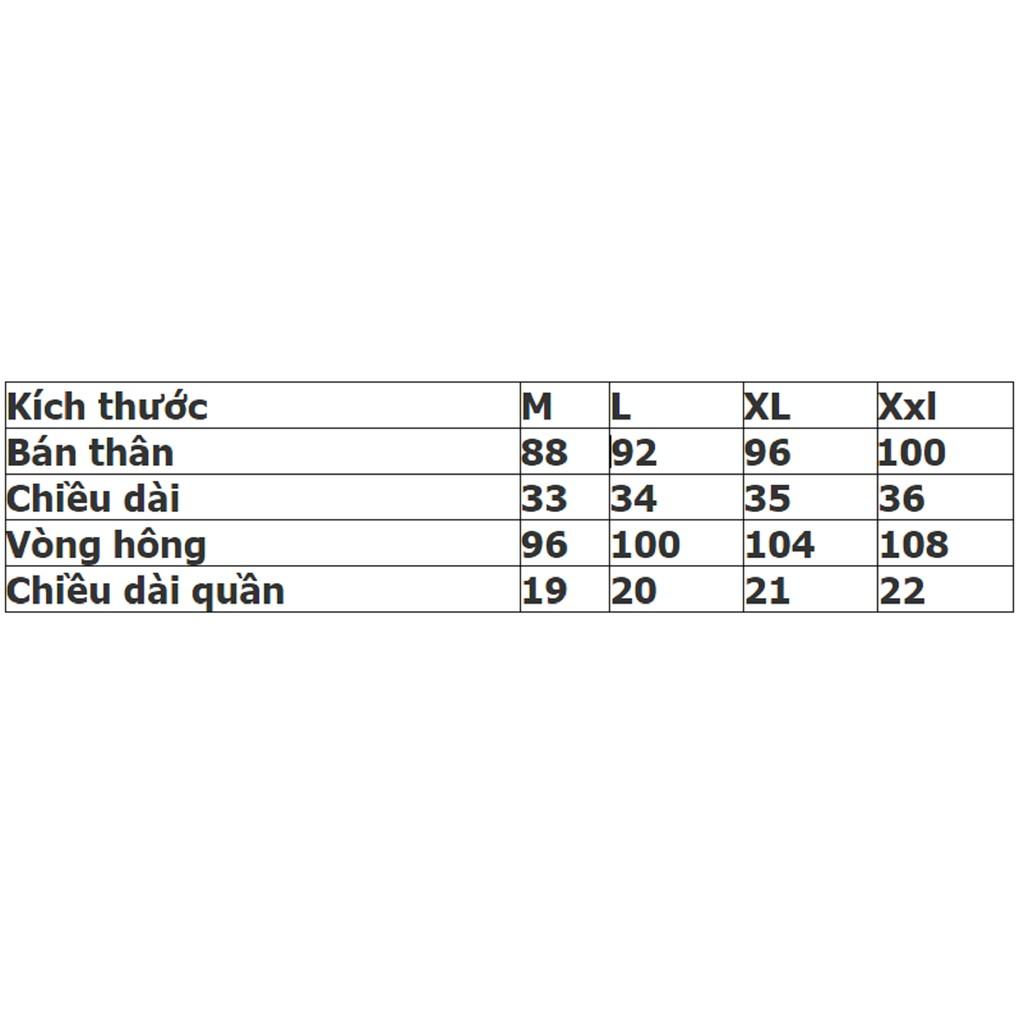Click the cell with value 22
Viewport: 1024px width, 1024px height.
(946, 590)
